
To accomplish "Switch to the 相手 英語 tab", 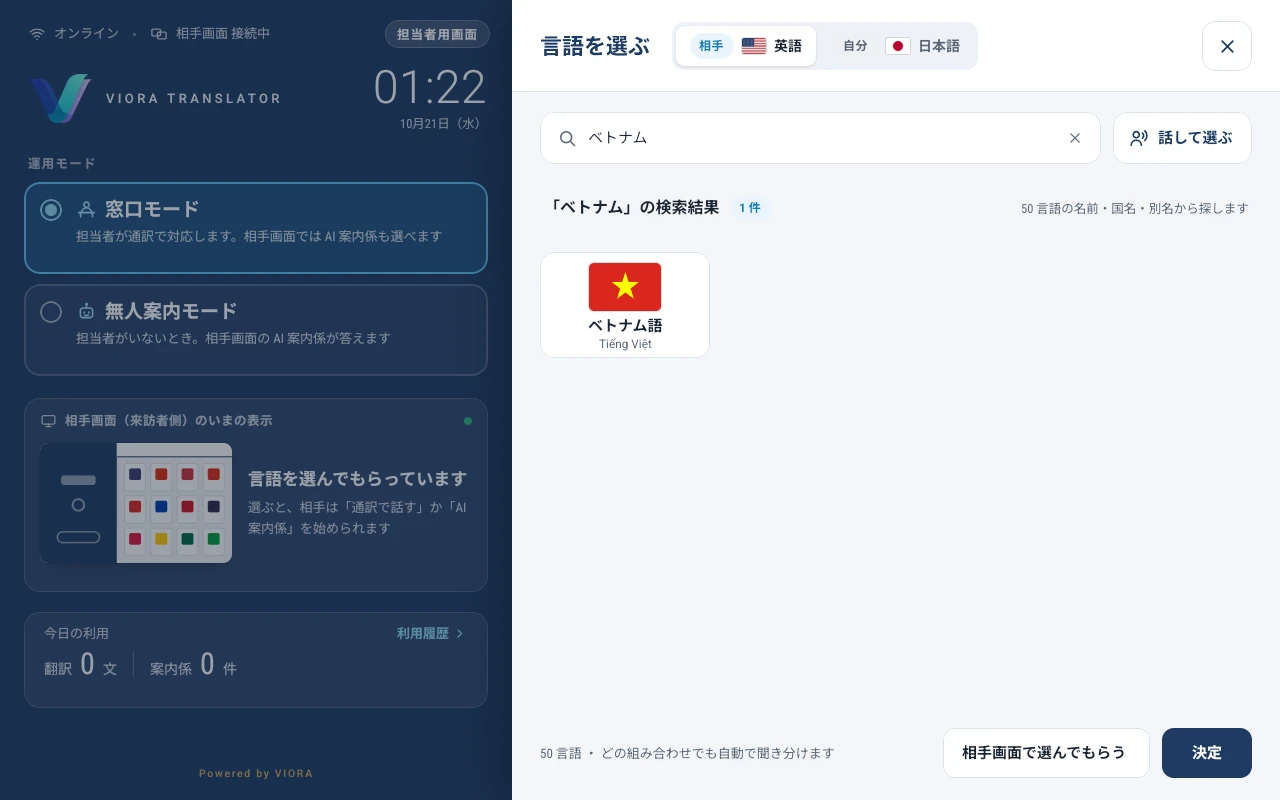I will point(746,46).
